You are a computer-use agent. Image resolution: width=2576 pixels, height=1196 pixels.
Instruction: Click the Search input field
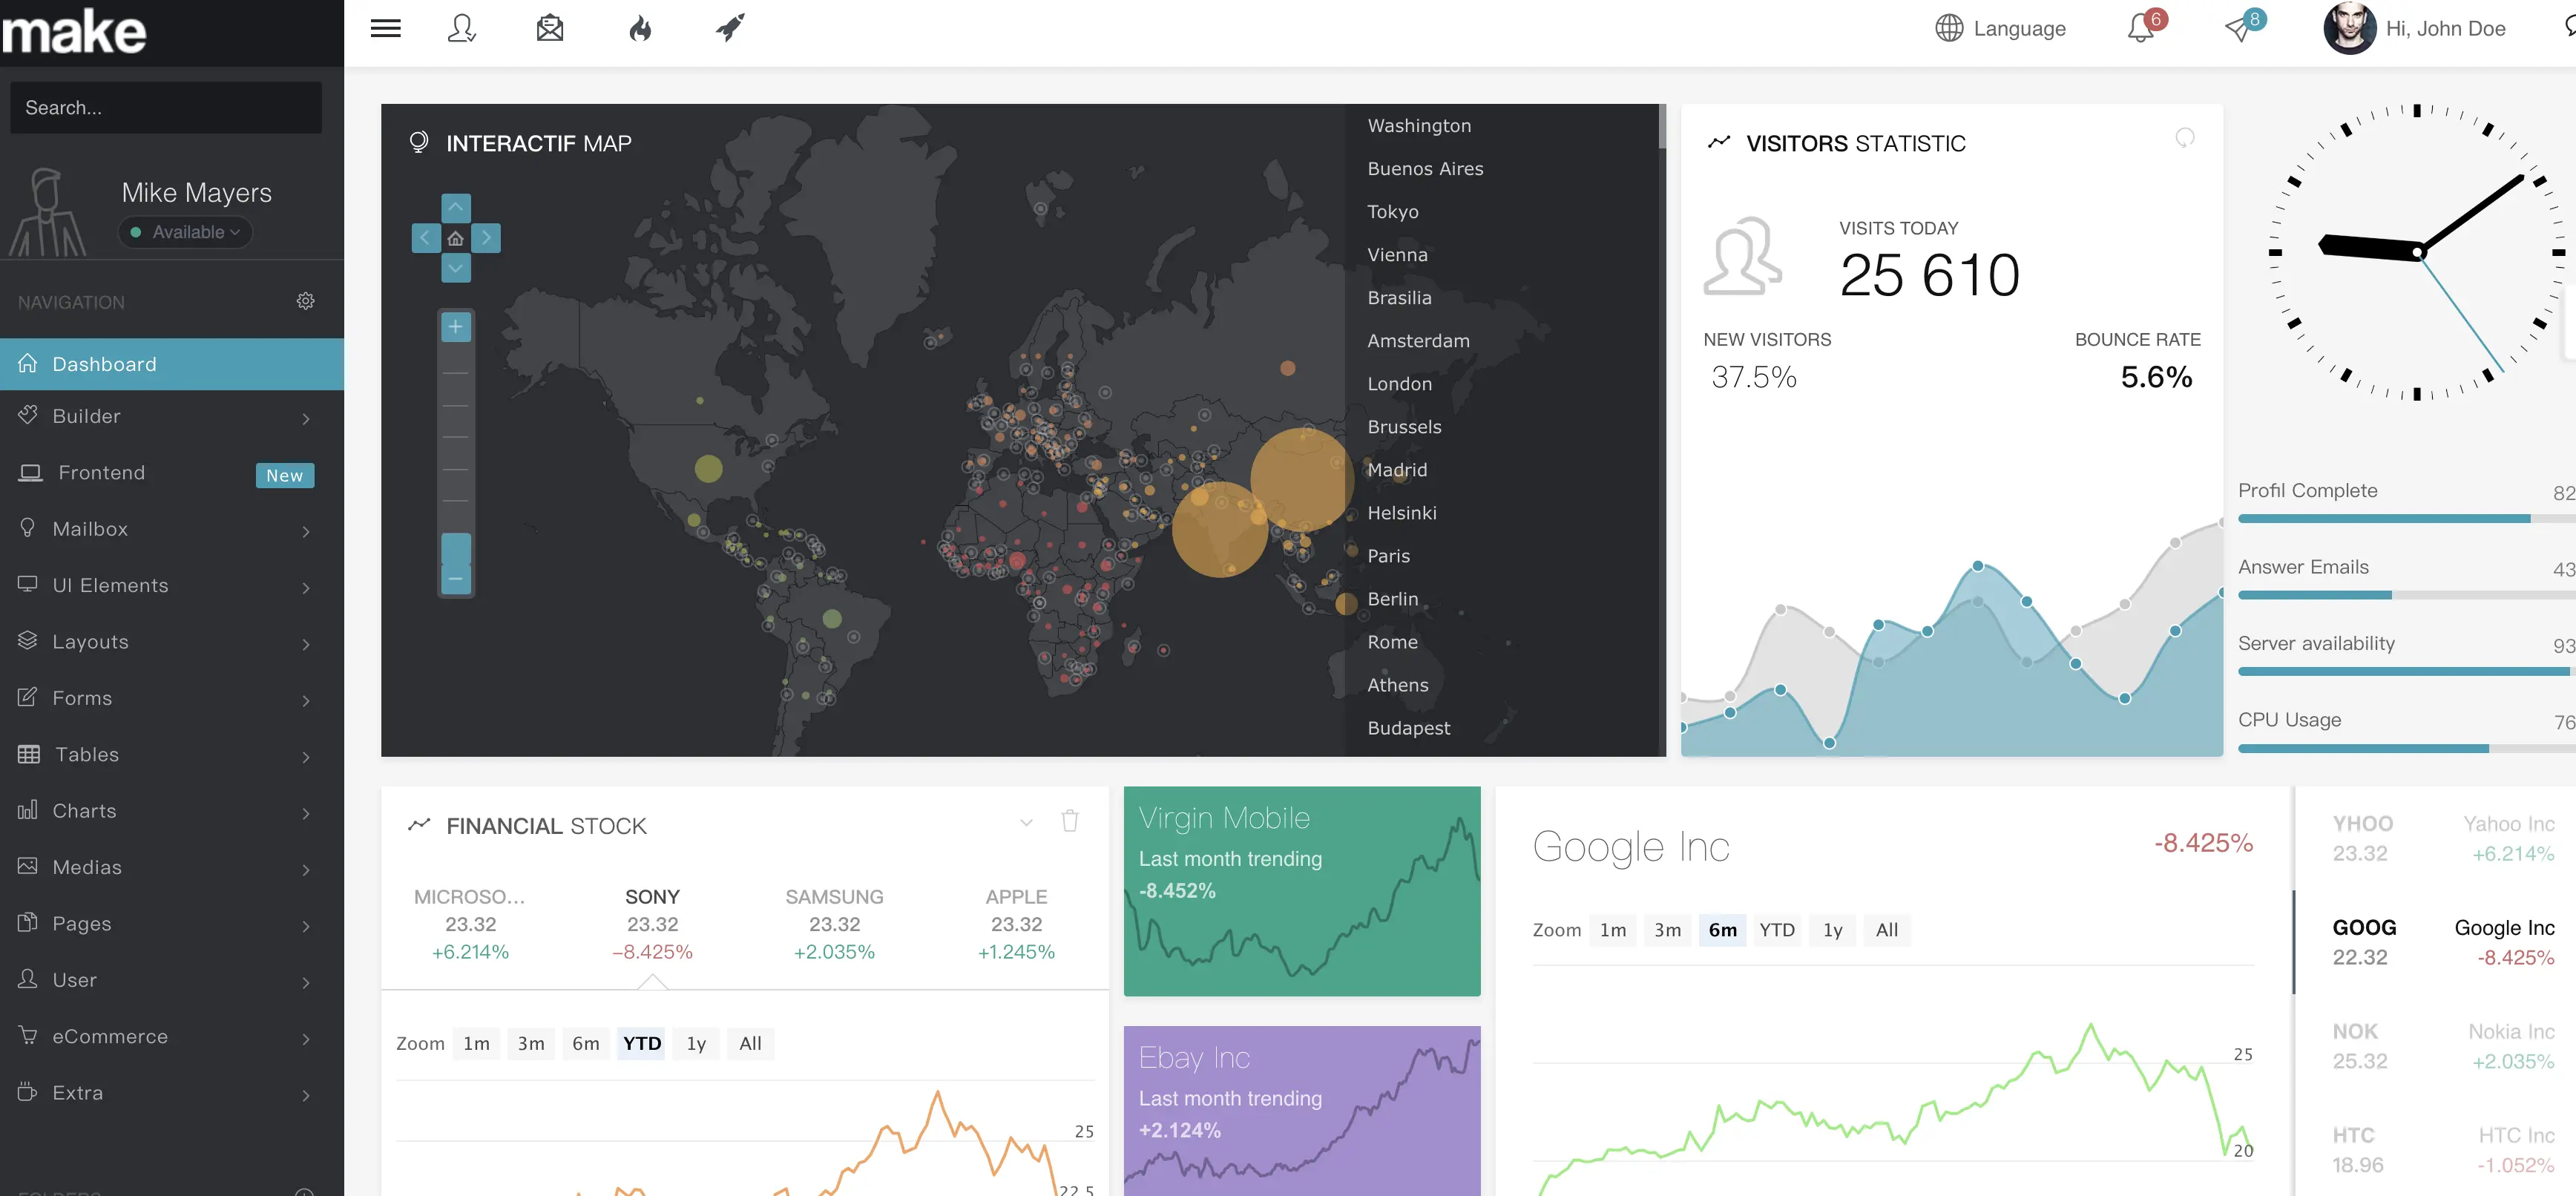pyautogui.click(x=166, y=107)
